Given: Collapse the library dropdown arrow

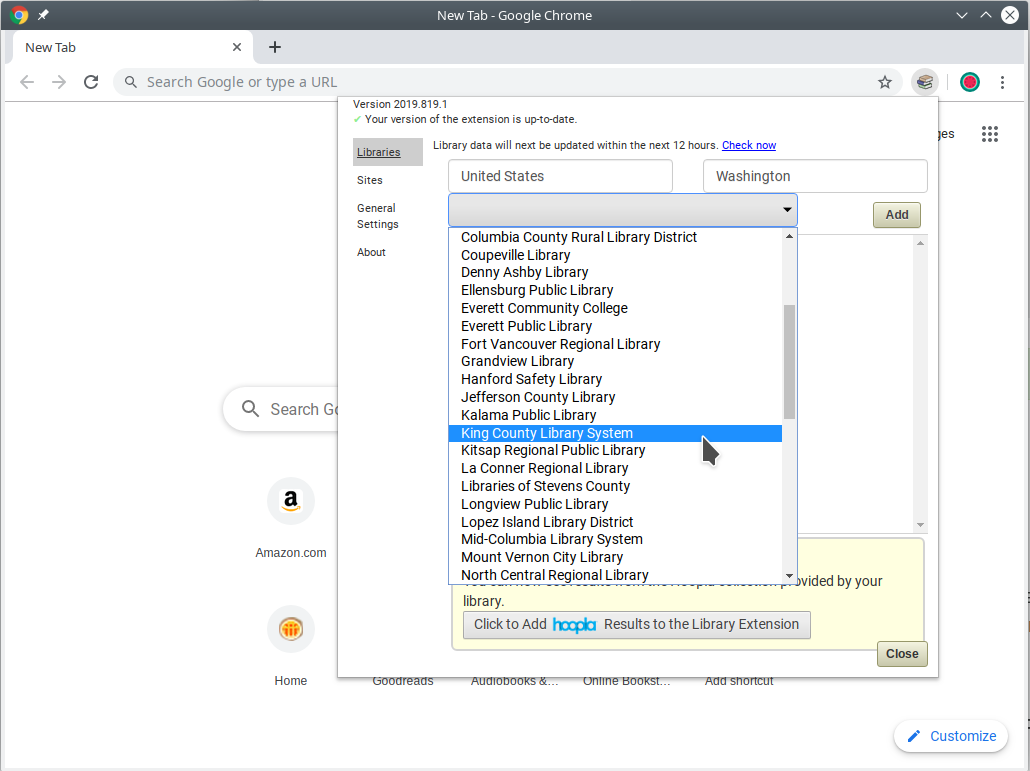Looking at the screenshot, I should tap(787, 209).
